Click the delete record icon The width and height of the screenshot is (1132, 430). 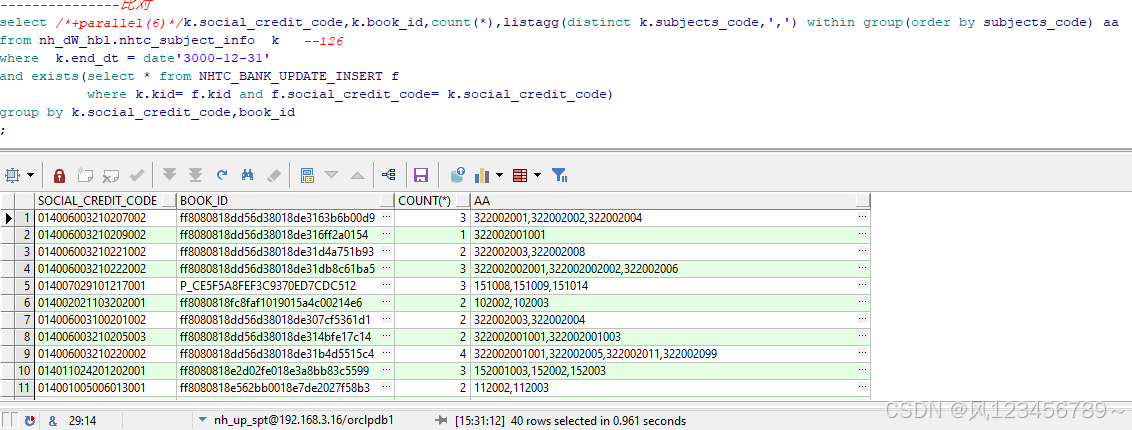(110, 175)
